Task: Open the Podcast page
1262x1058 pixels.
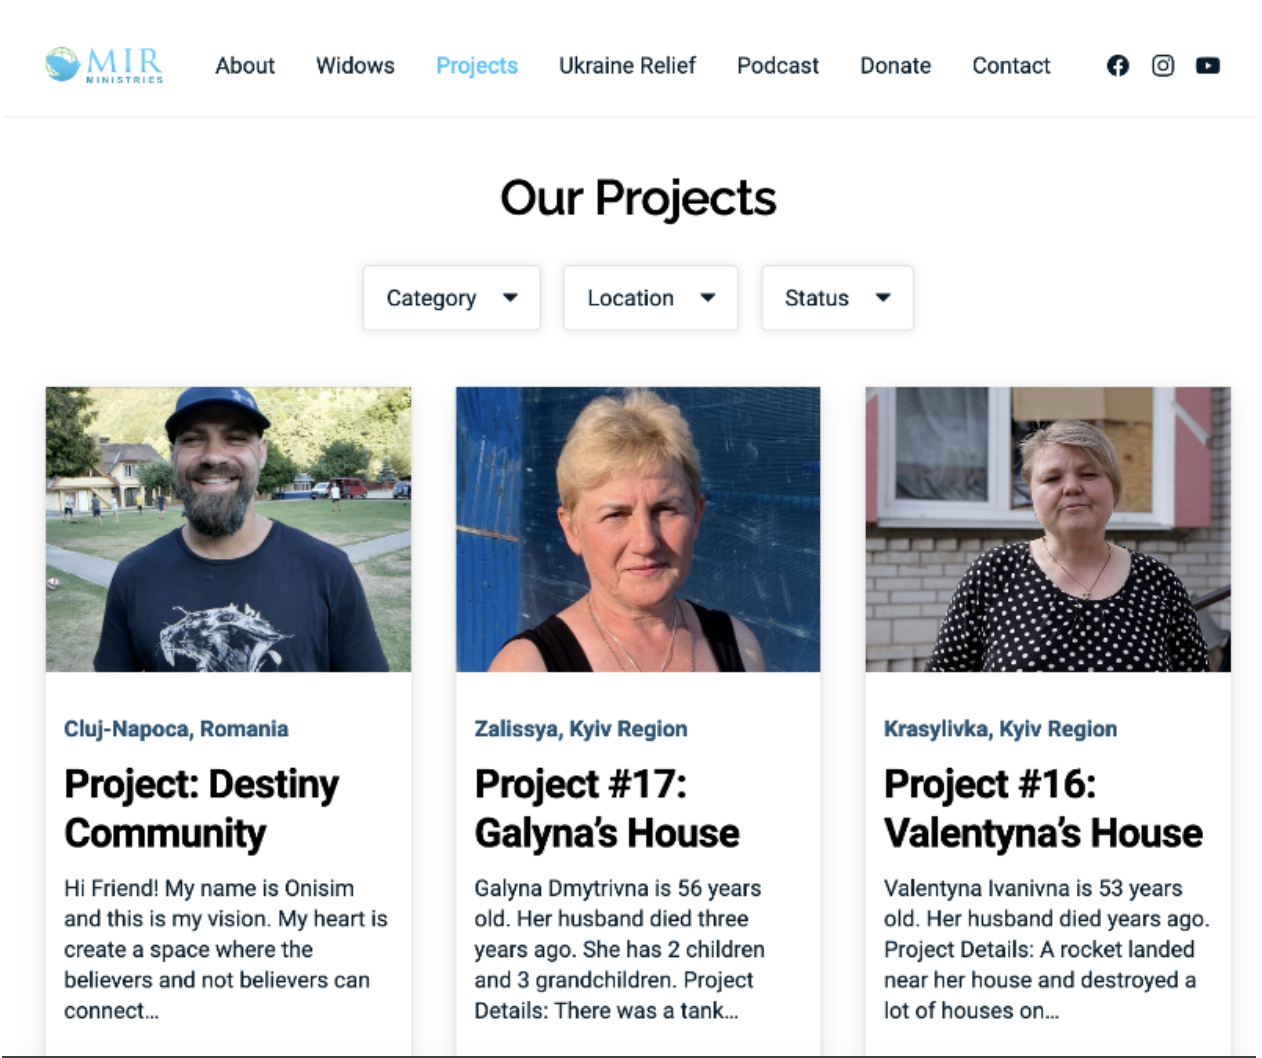Action: [x=778, y=66]
